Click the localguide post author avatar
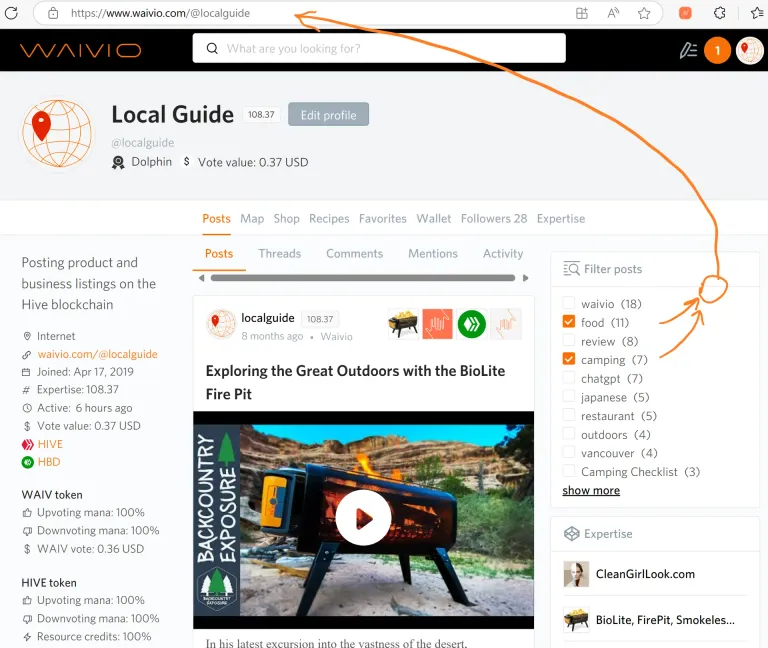Image resolution: width=768 pixels, height=648 pixels. [221, 324]
